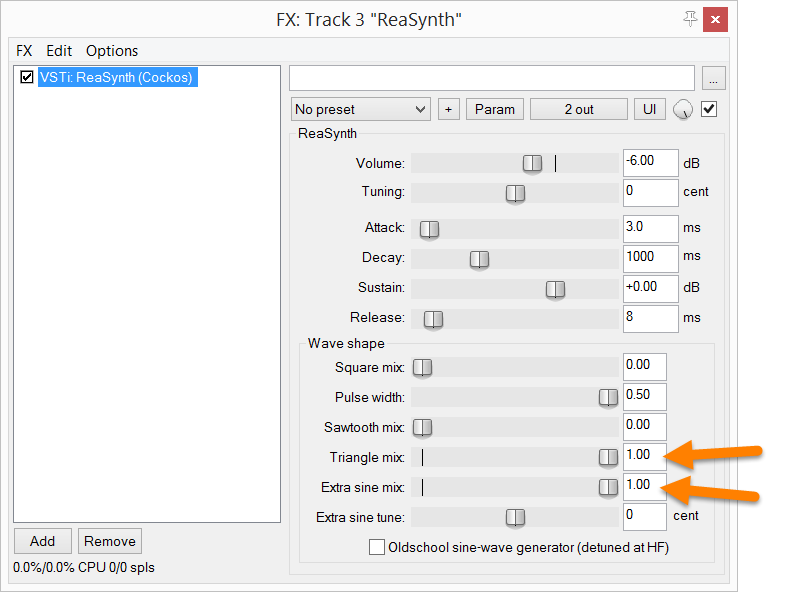This screenshot has width=798, height=592.
Task: Toggle the plugin bypass checkbox beside knob
Action: pos(709,109)
